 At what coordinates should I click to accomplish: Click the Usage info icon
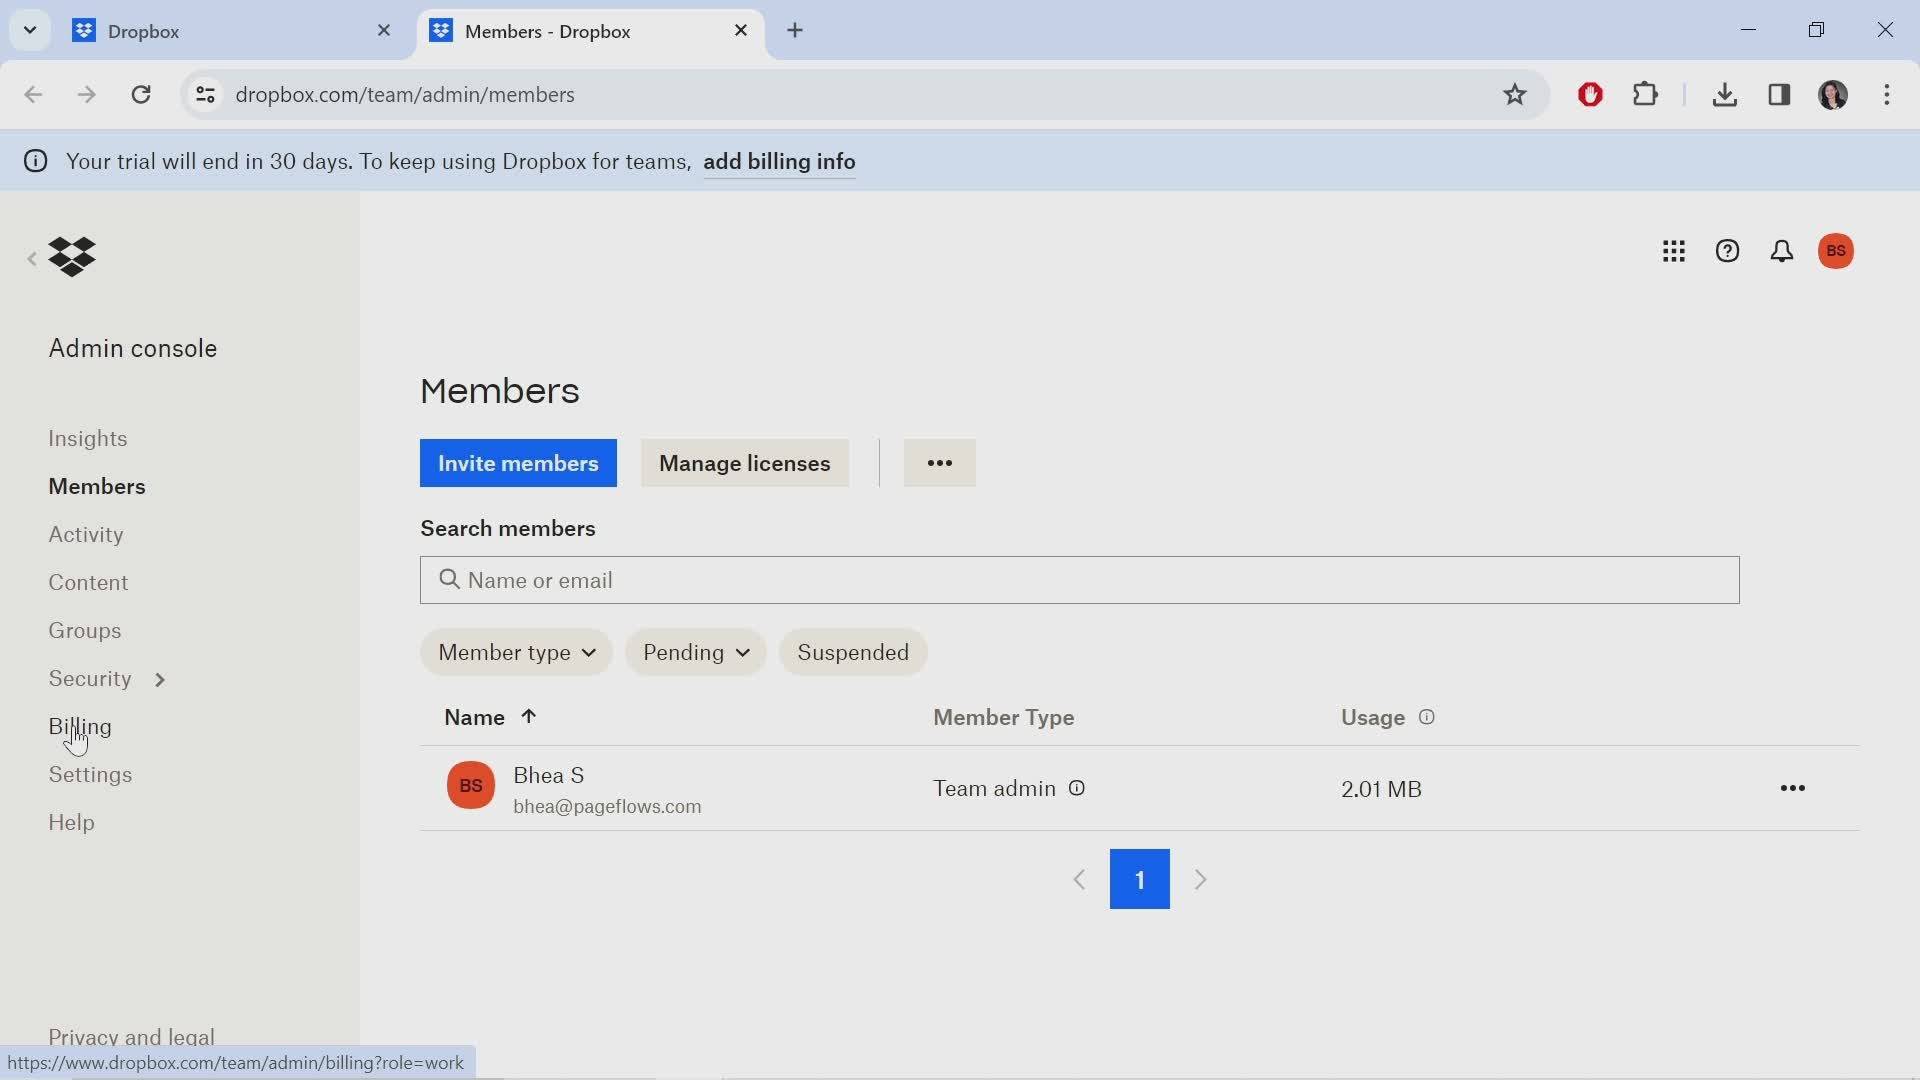click(x=1427, y=717)
